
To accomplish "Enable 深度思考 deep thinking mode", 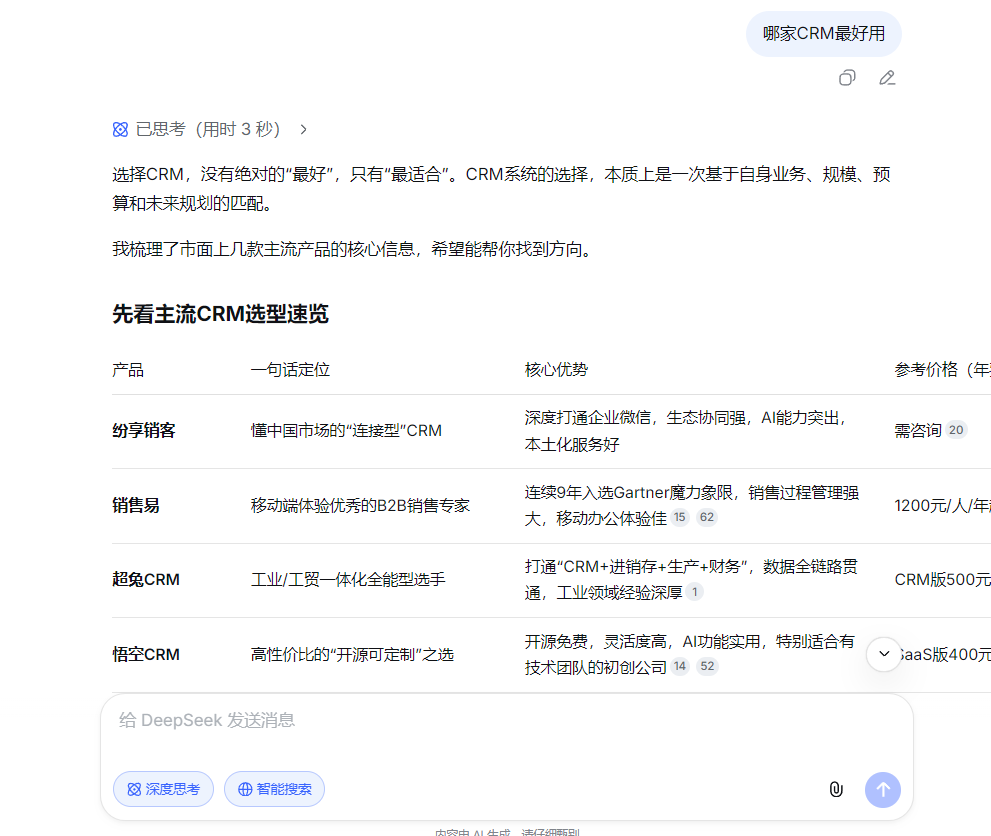I will click(163, 789).
